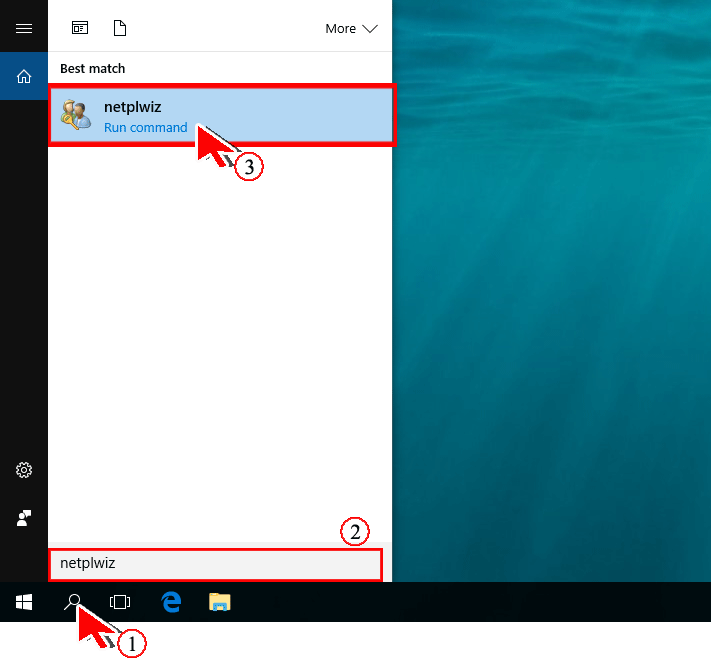Filter results by Documents icon
The image size is (711, 663).
[120, 28]
